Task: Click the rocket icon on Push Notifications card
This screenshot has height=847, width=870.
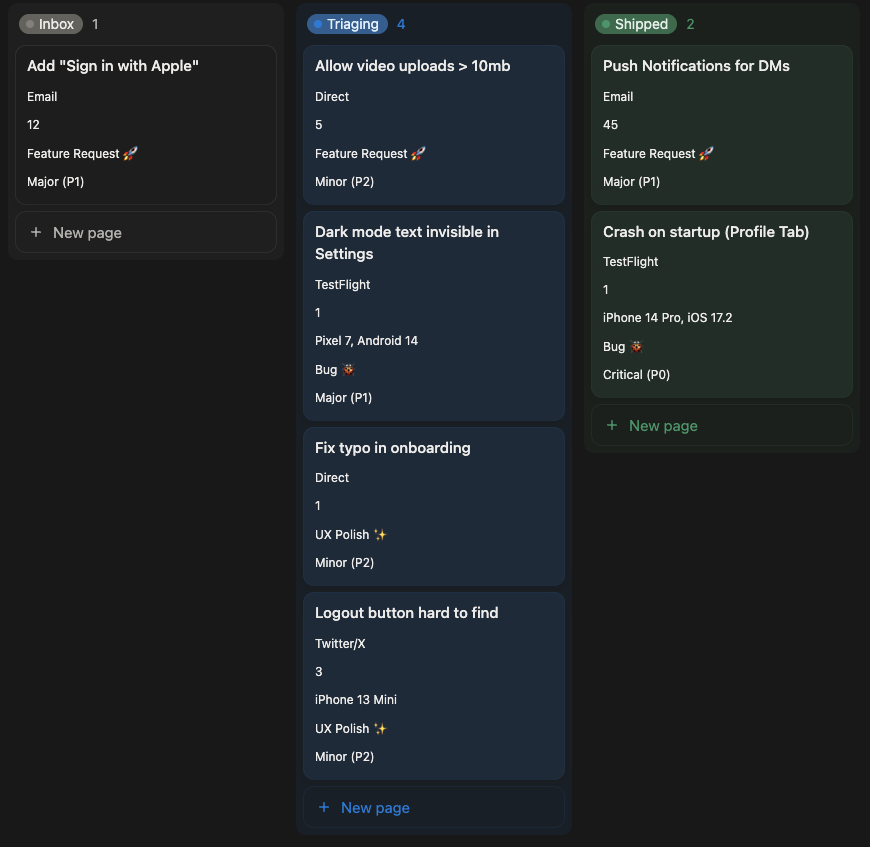Action: pyautogui.click(x=704, y=152)
